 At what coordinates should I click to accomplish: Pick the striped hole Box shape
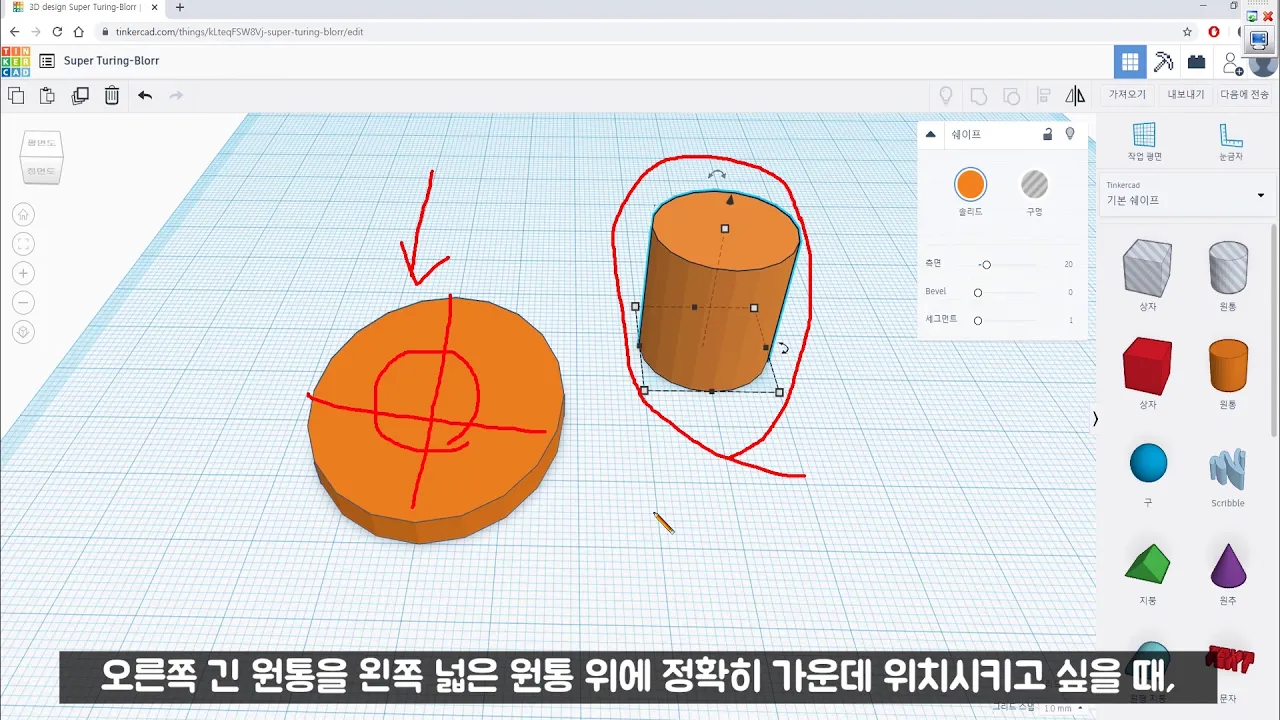click(x=1147, y=270)
